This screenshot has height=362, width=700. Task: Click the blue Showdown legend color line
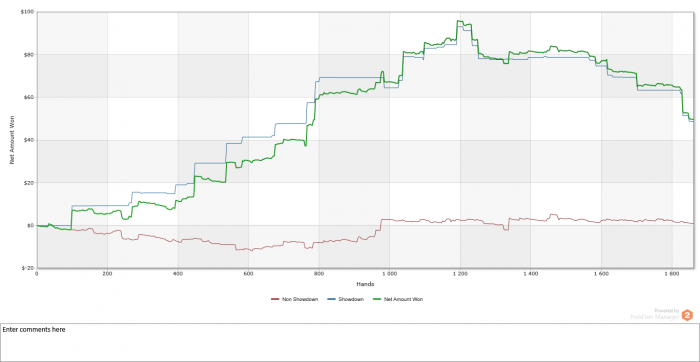pos(332,300)
